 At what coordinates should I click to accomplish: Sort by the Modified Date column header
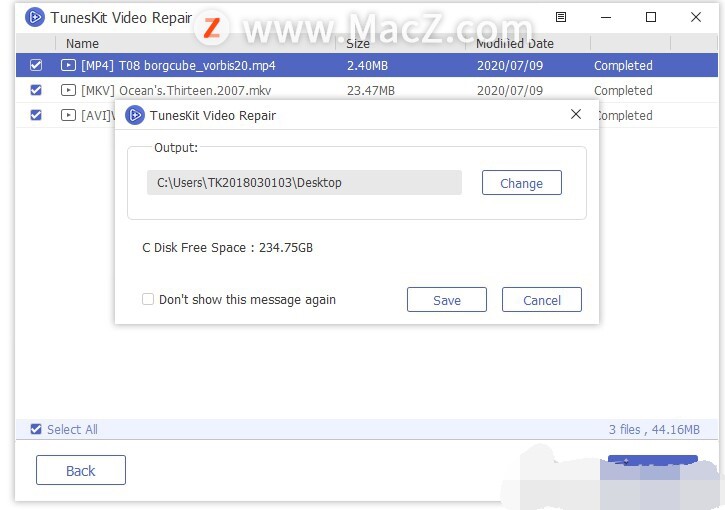click(x=515, y=44)
